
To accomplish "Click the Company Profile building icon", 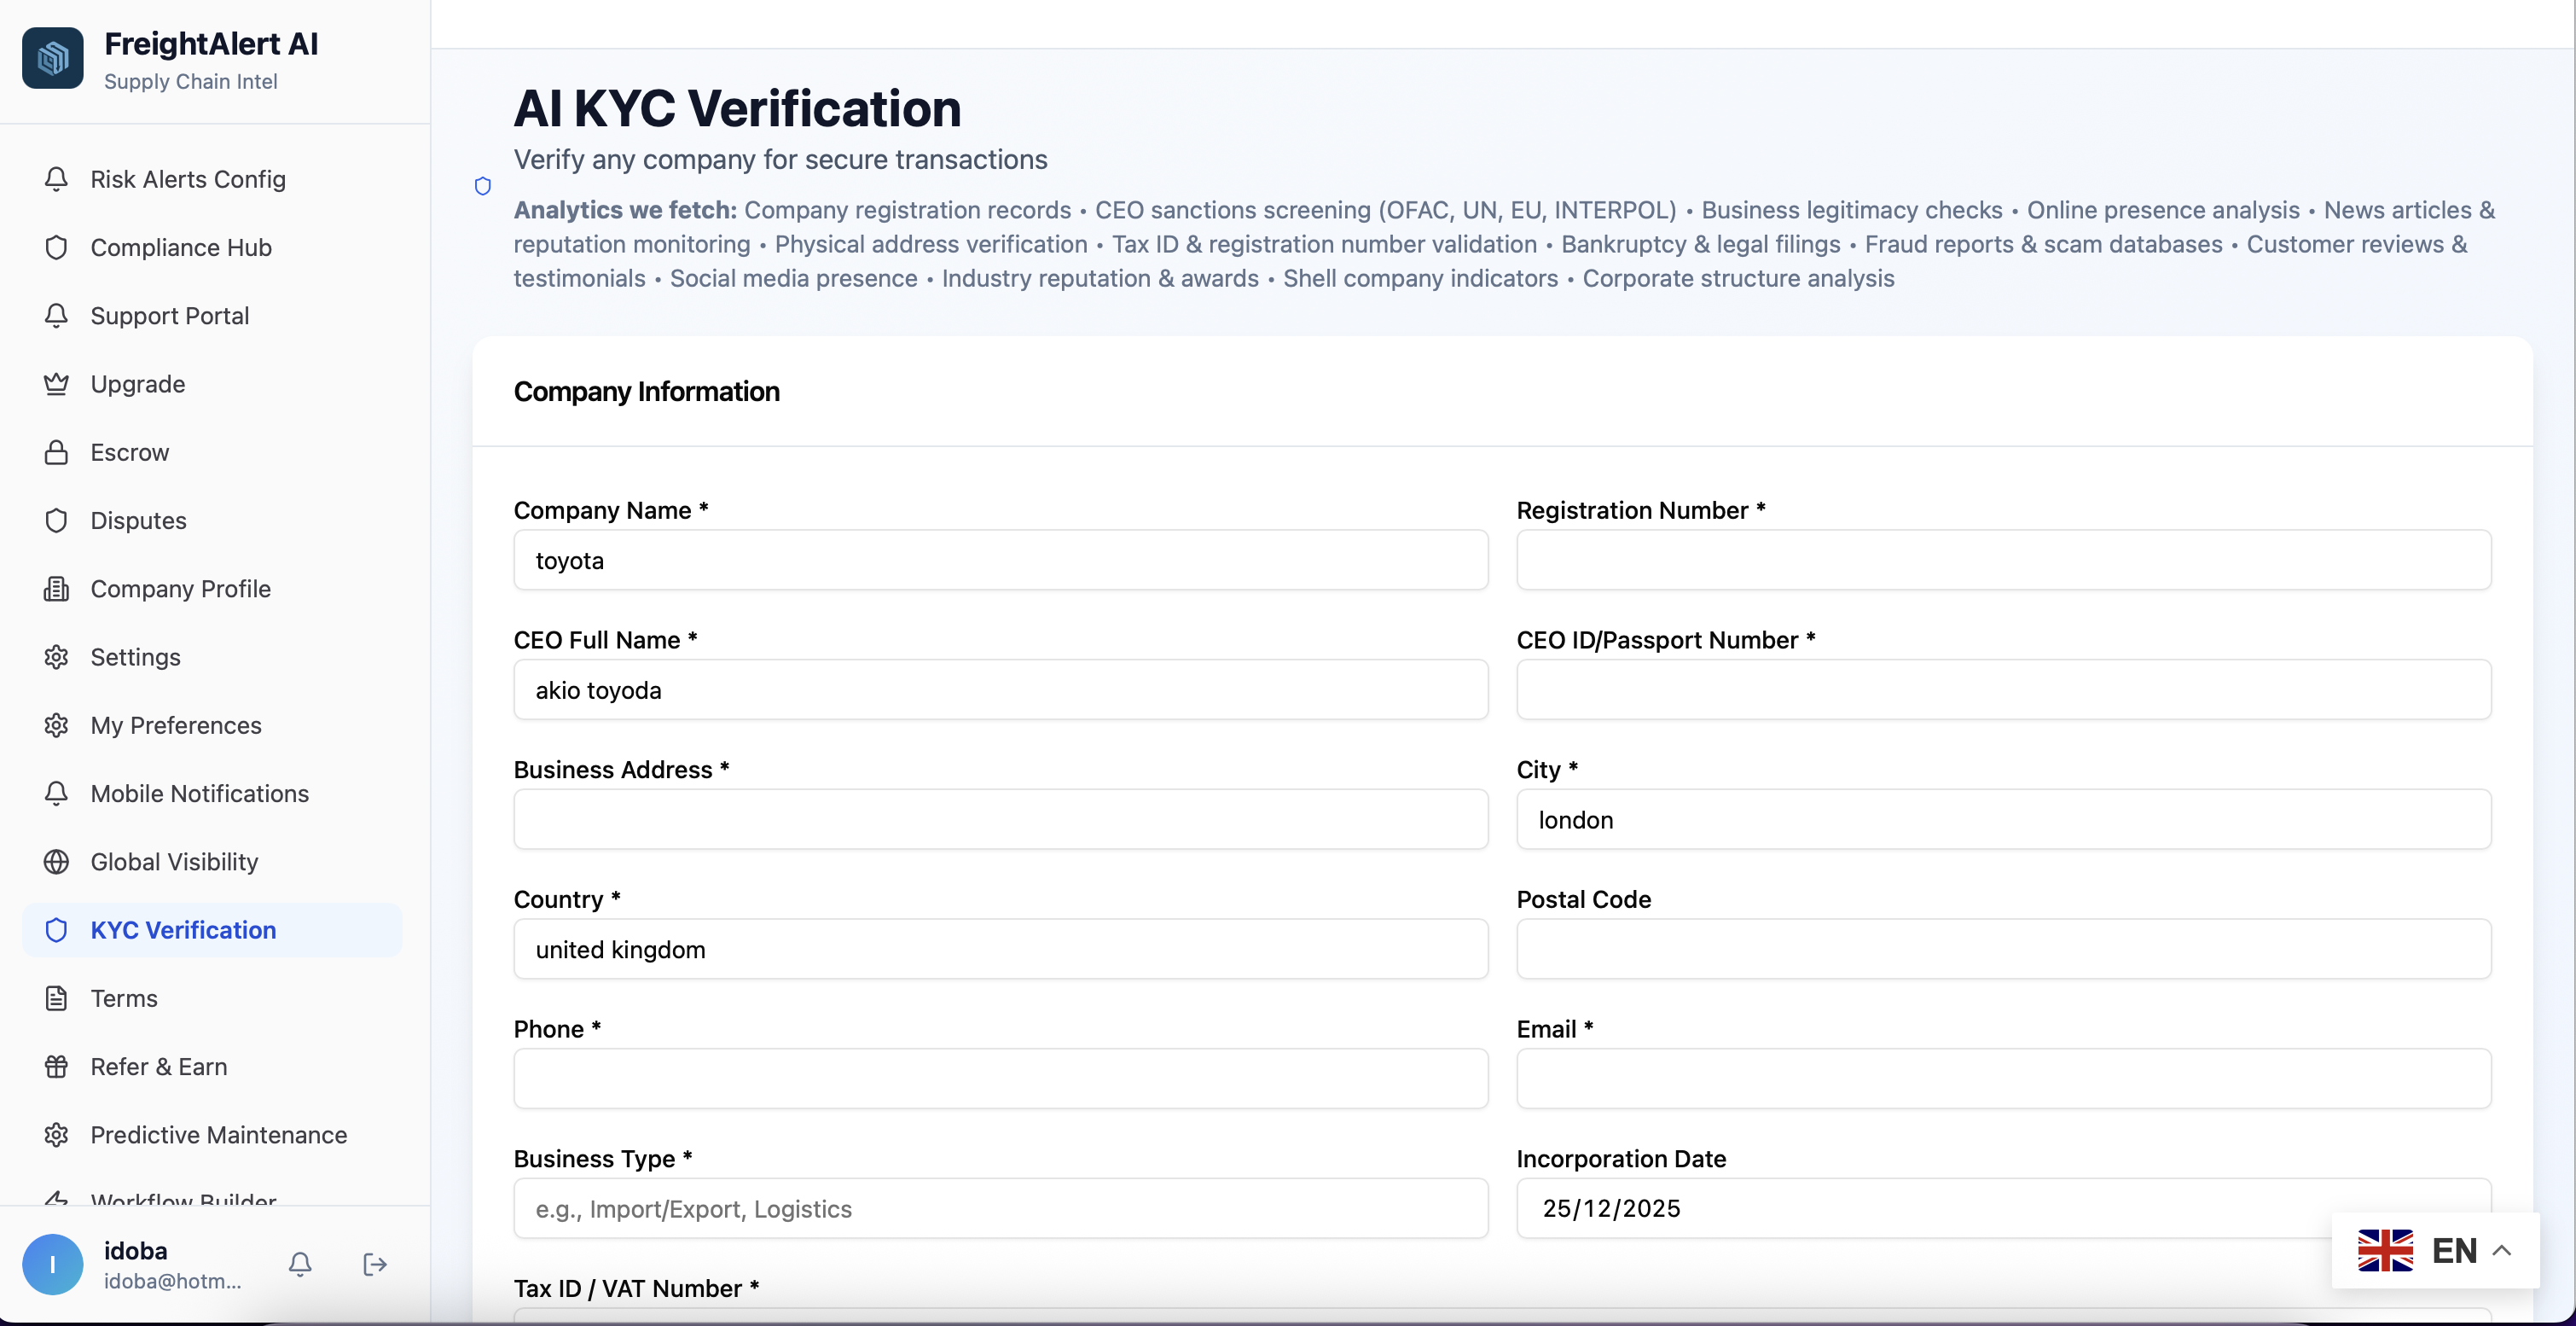I will (x=56, y=589).
